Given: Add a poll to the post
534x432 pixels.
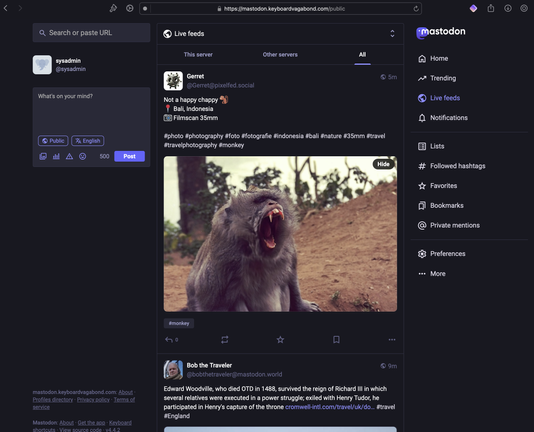Looking at the screenshot, I should tap(56, 156).
